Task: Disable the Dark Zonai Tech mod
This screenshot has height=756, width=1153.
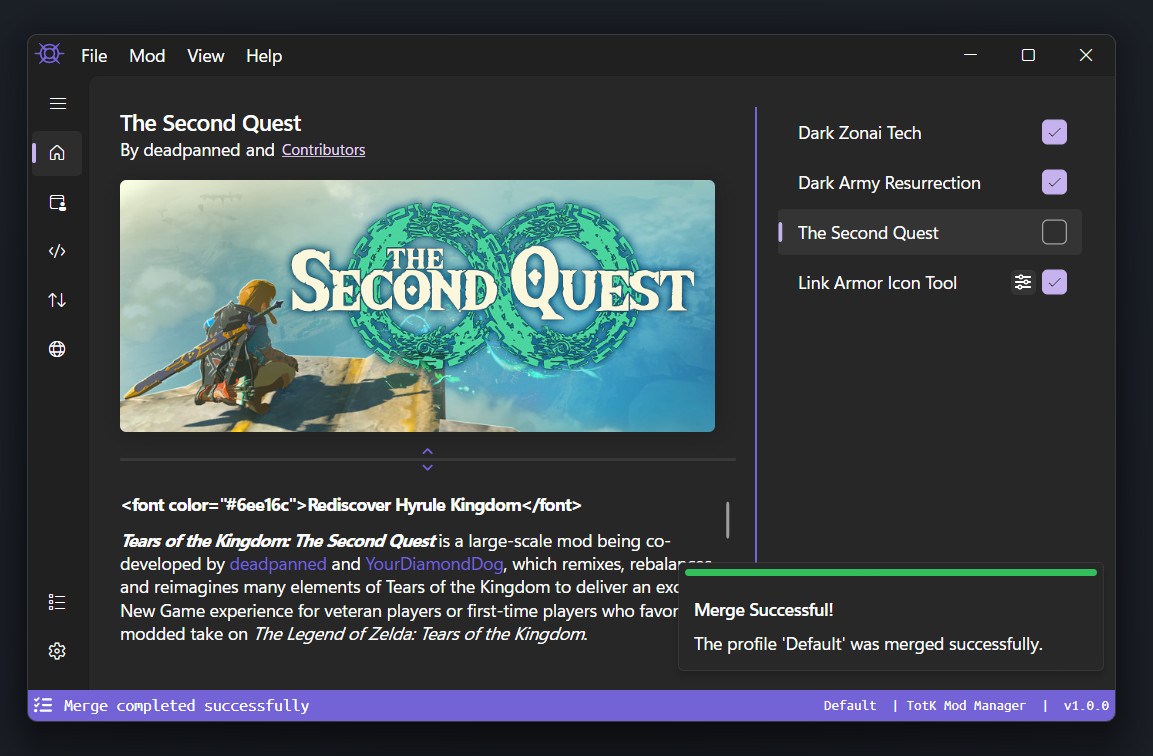Action: click(x=1054, y=132)
